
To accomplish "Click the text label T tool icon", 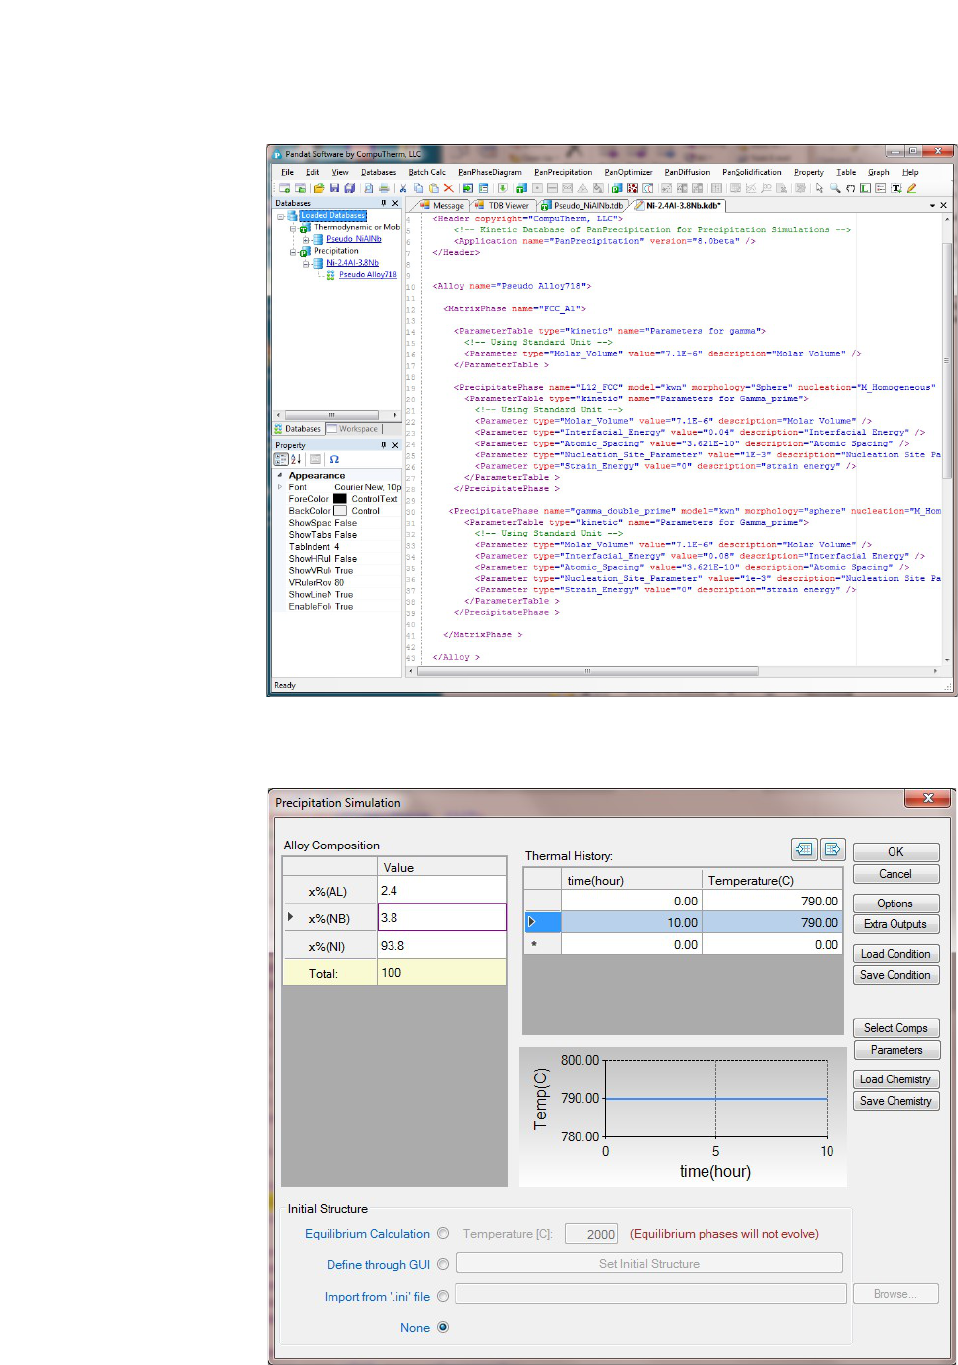I will click(x=896, y=188).
